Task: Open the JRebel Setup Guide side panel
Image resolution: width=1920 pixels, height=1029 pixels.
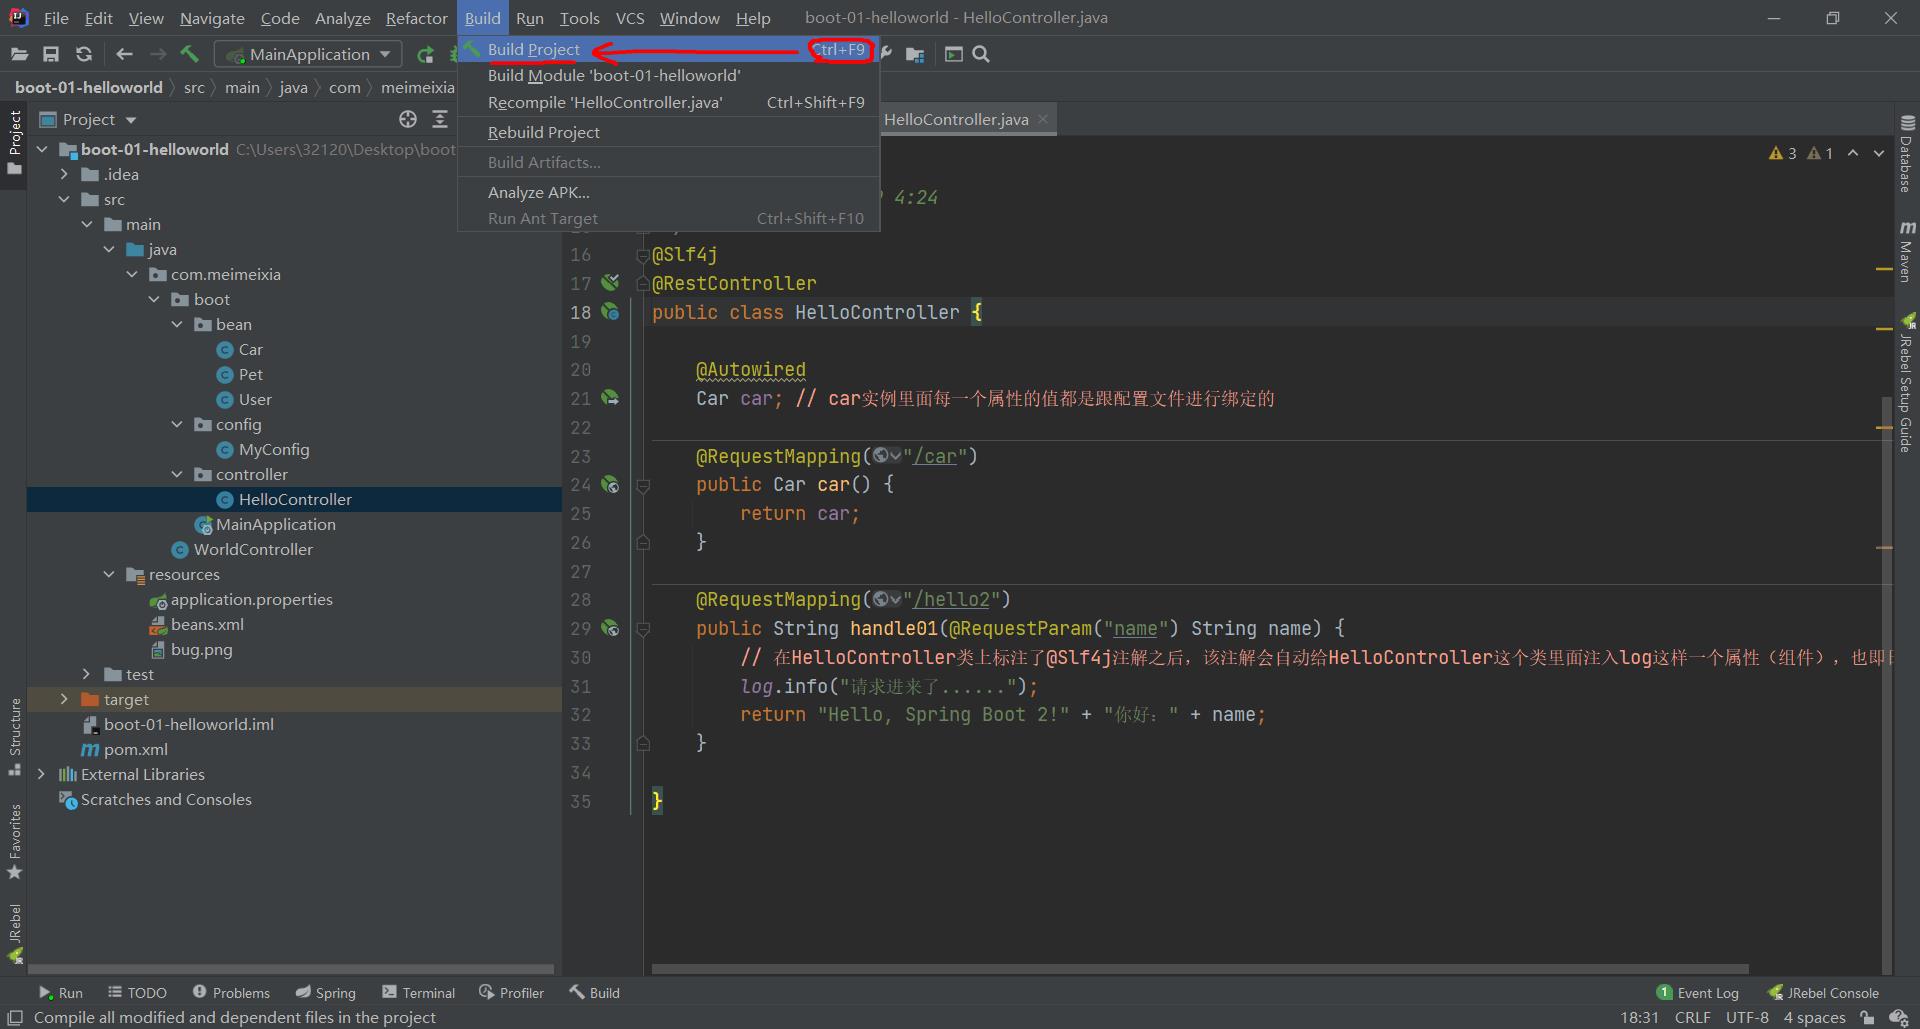Action: pyautogui.click(x=1907, y=382)
